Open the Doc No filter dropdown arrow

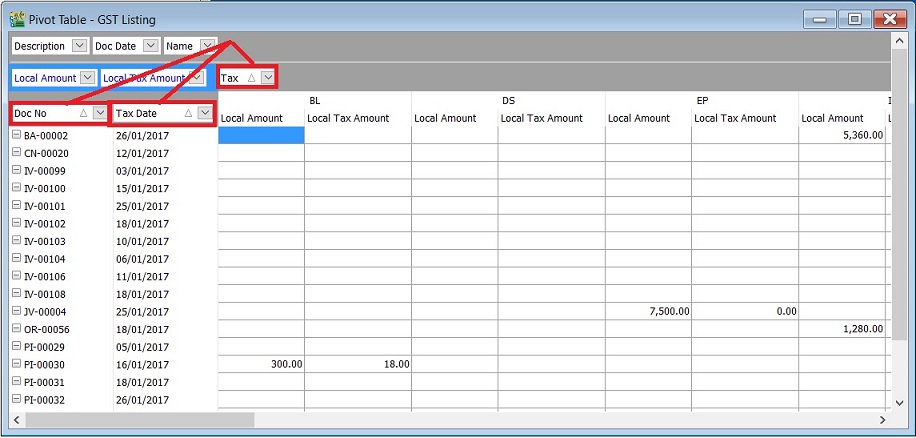pos(99,114)
